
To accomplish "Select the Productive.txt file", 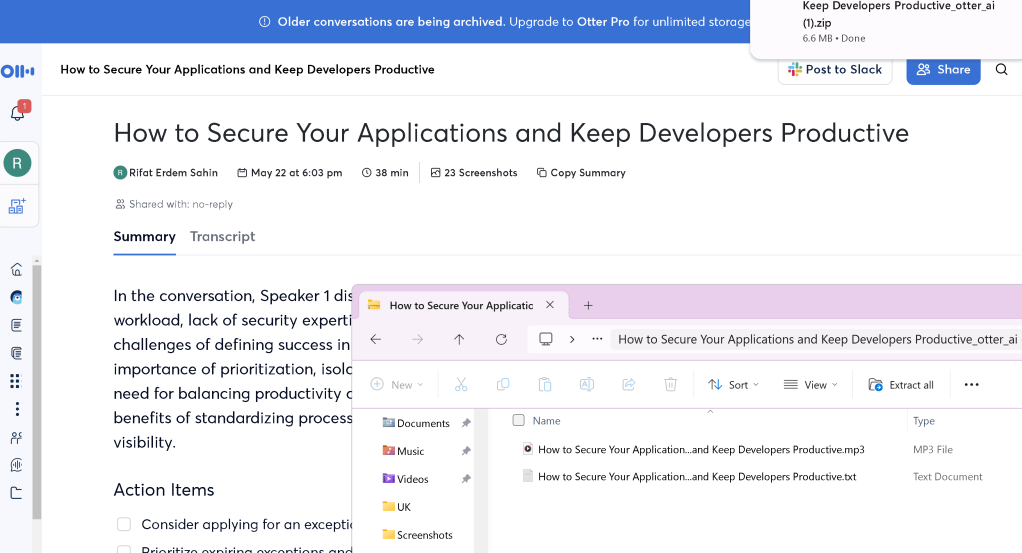I will [x=697, y=477].
